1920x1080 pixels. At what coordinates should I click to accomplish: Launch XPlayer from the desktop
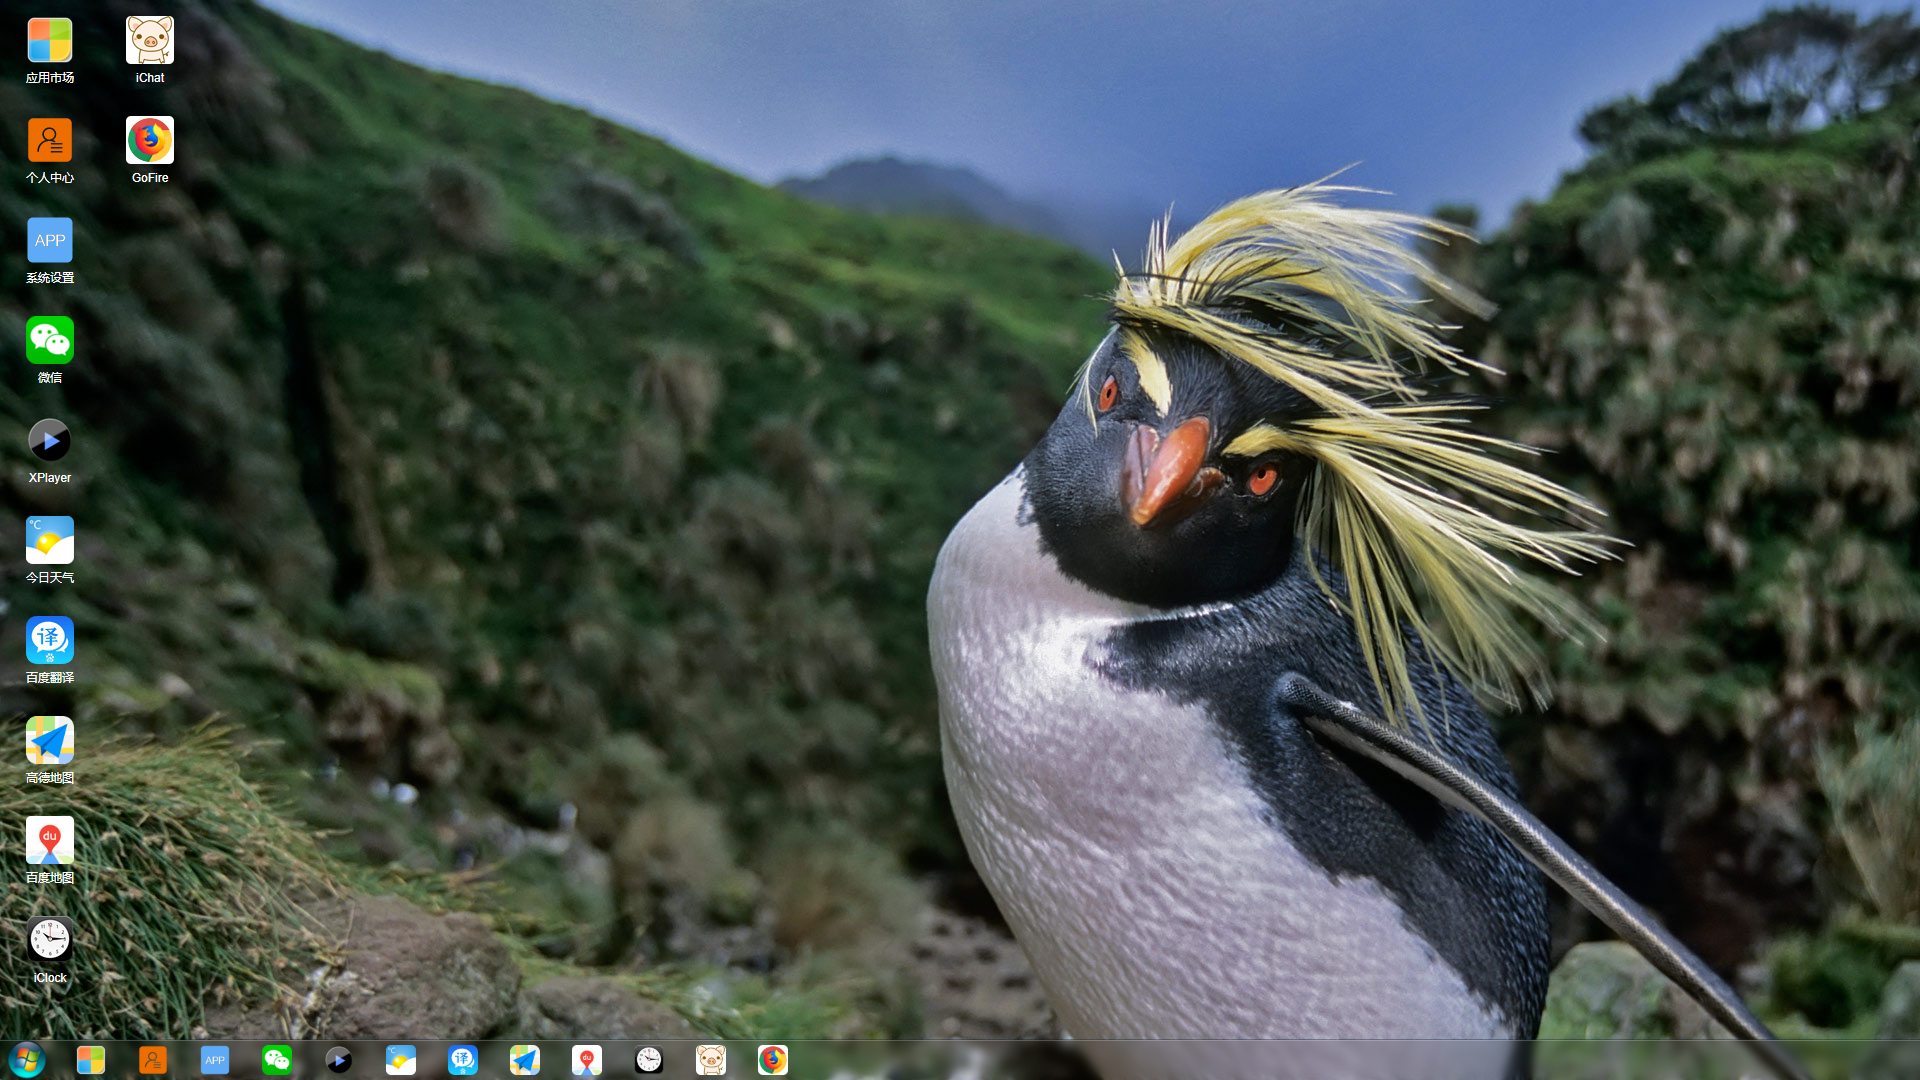pyautogui.click(x=50, y=441)
